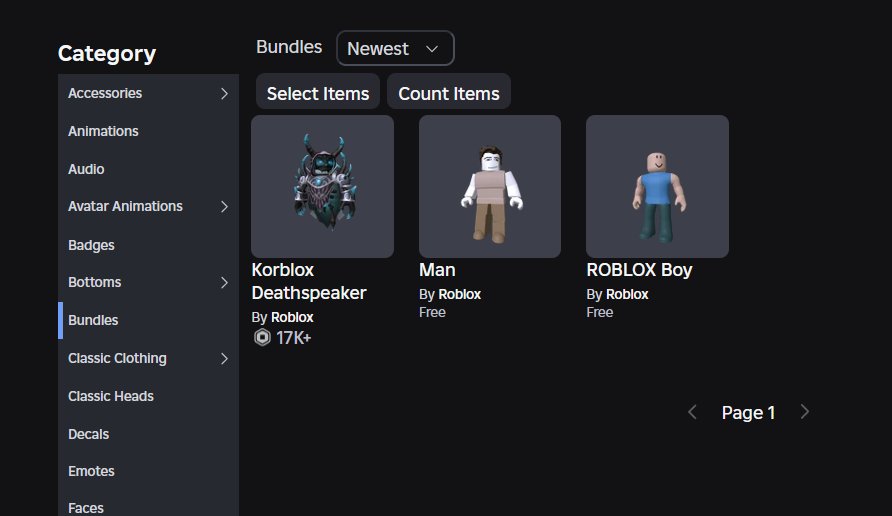Open Korblox Deathspeaker bundle thumbnail
This screenshot has height=516, width=892.
point(322,186)
